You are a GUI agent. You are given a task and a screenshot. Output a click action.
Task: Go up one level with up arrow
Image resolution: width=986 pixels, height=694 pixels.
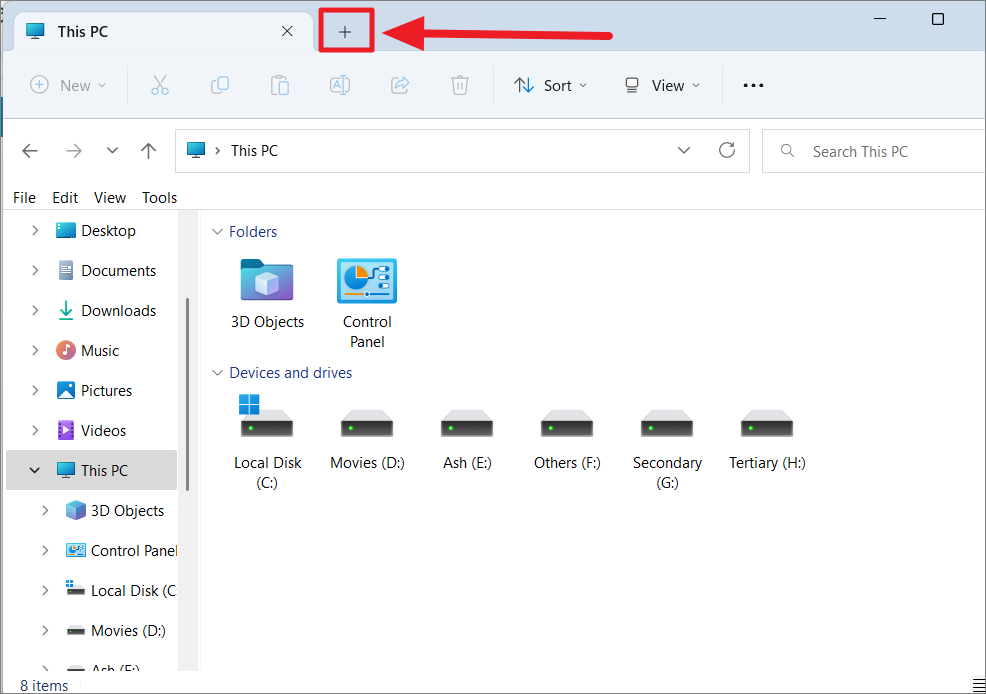tap(148, 151)
